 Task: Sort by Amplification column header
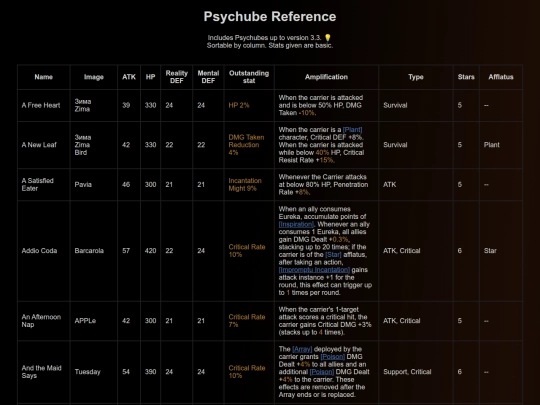326,77
